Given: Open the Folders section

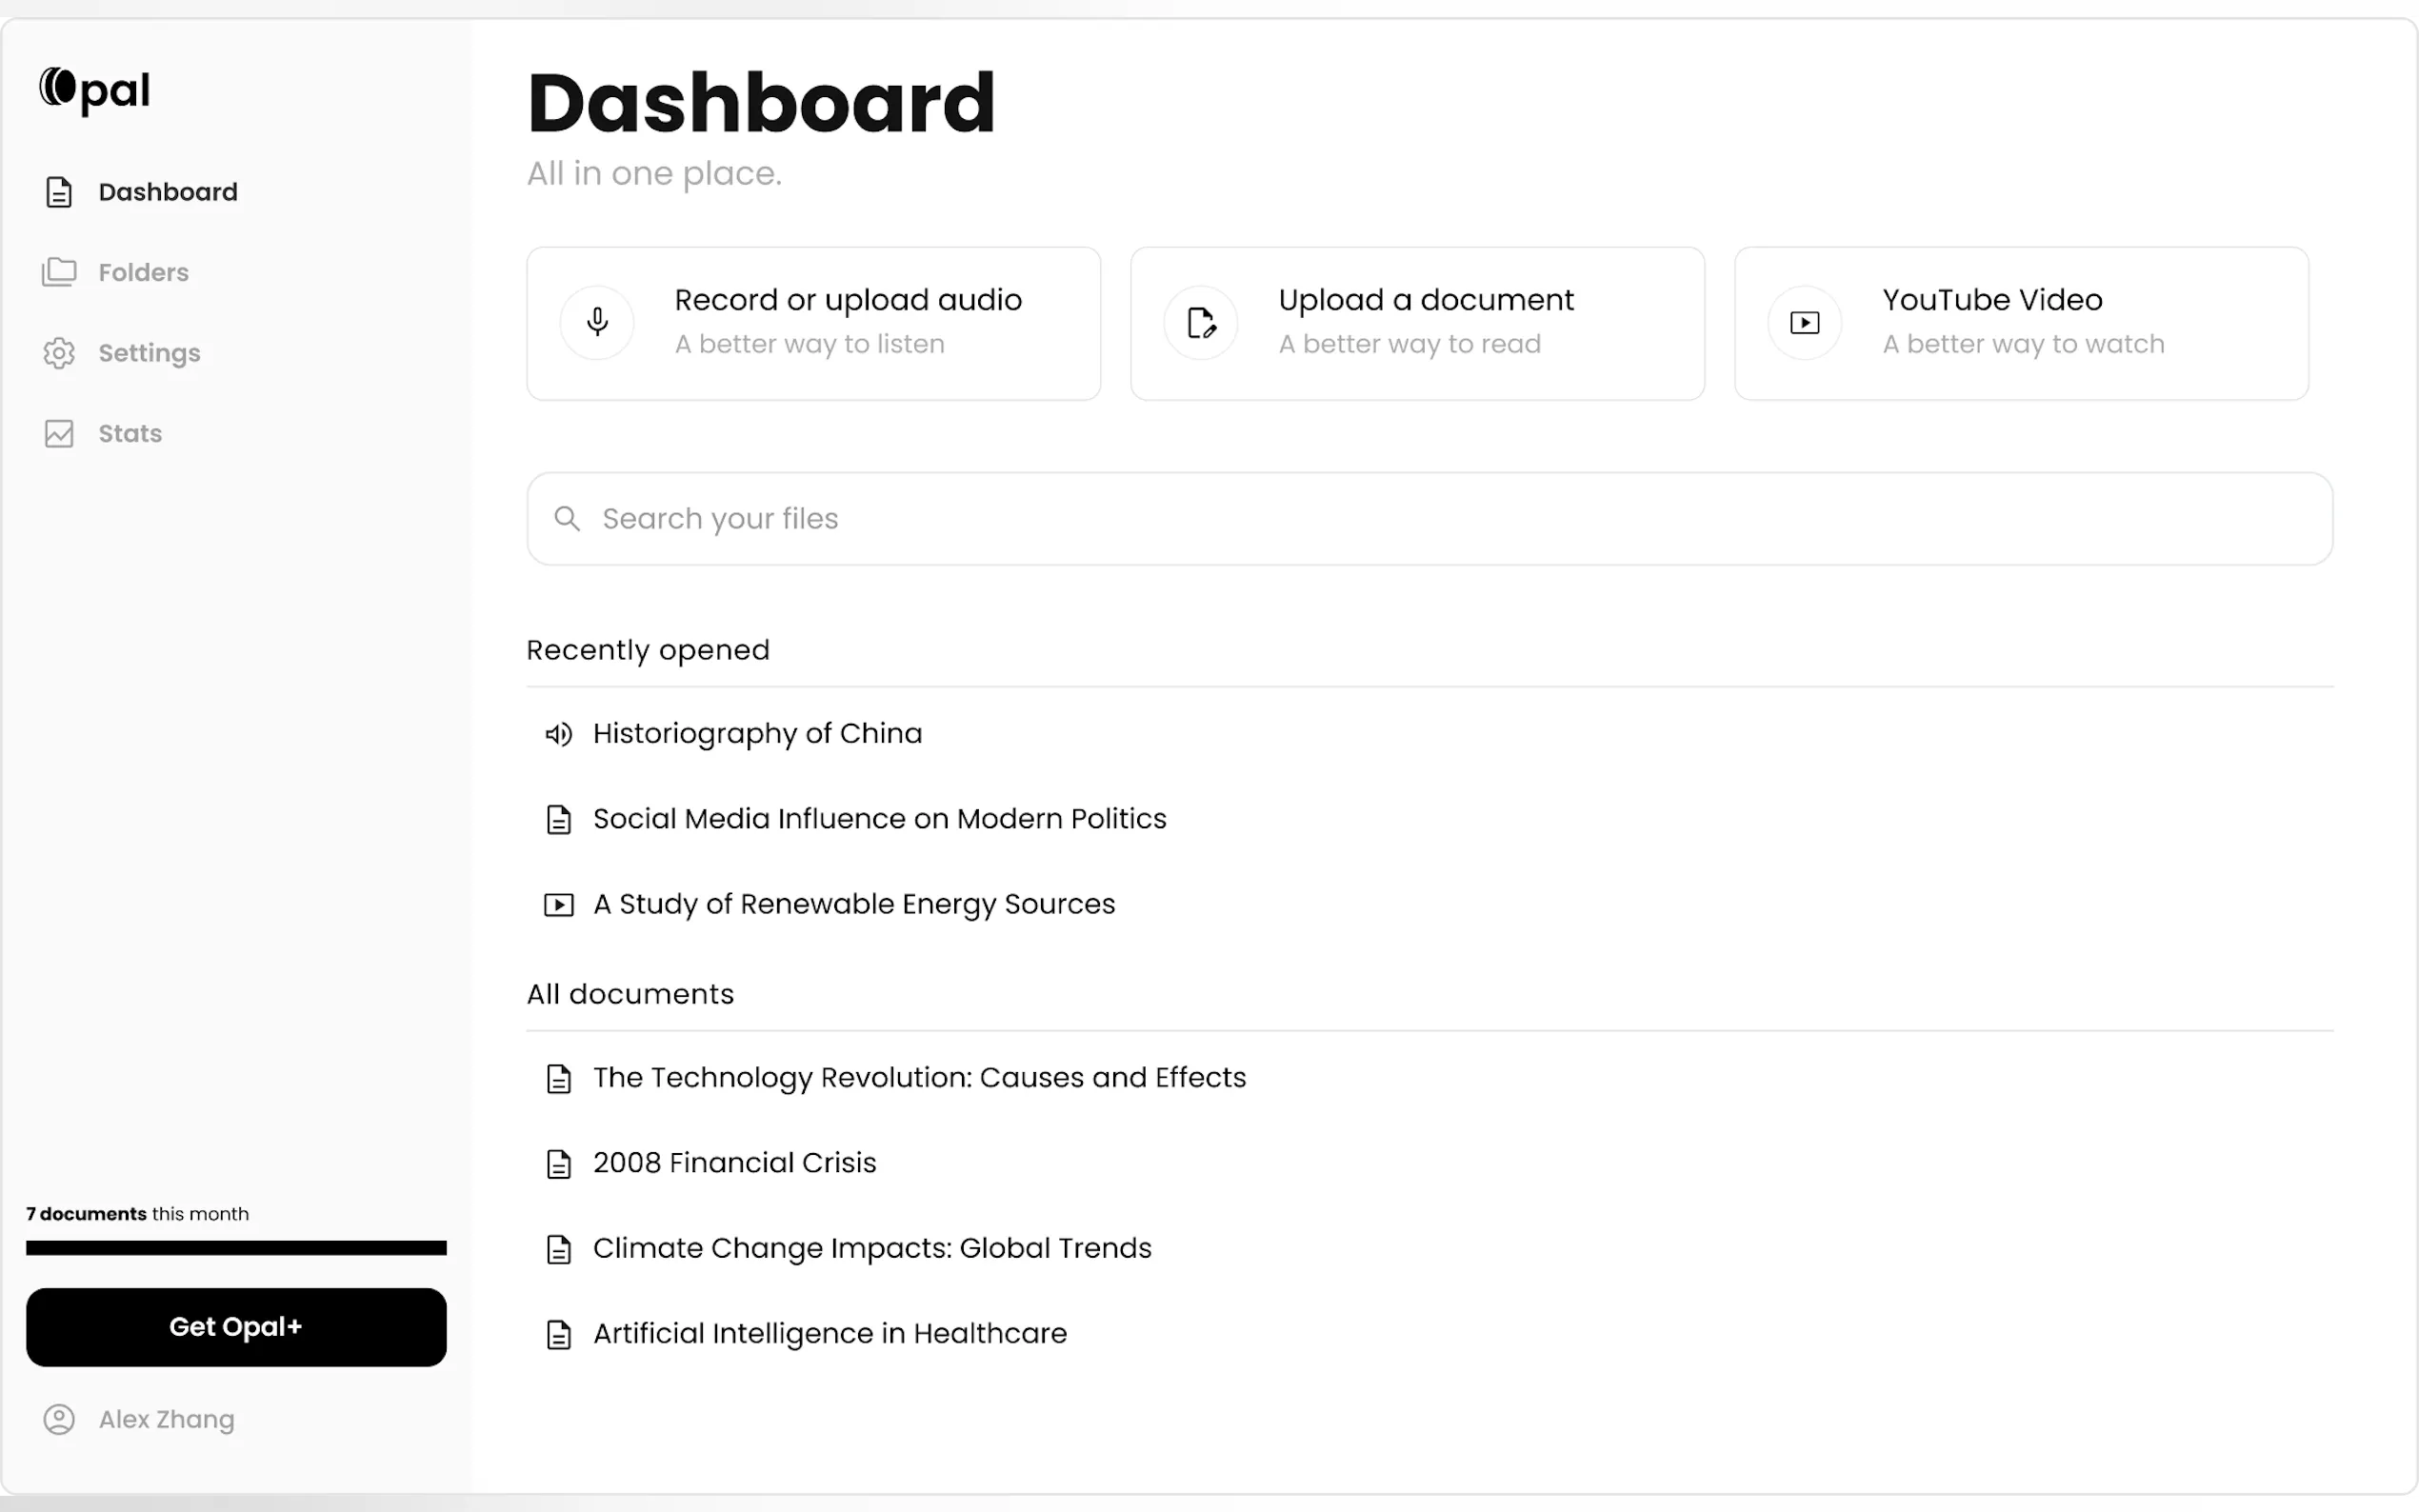Looking at the screenshot, I should click(143, 272).
